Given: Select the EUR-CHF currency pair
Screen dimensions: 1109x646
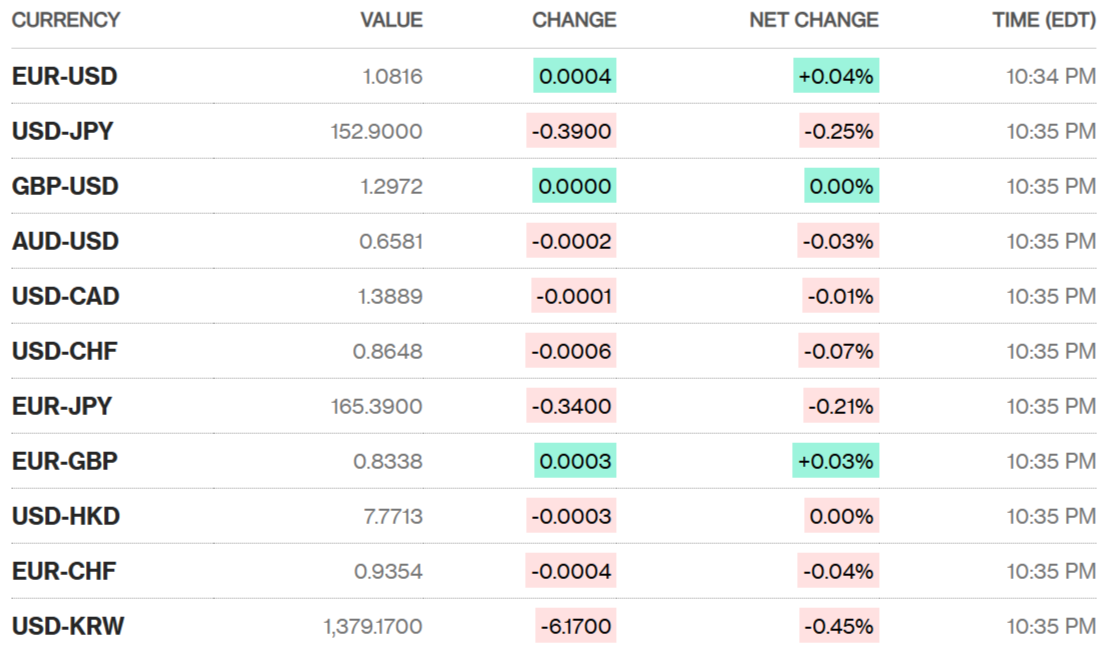Looking at the screenshot, I should tap(64, 571).
